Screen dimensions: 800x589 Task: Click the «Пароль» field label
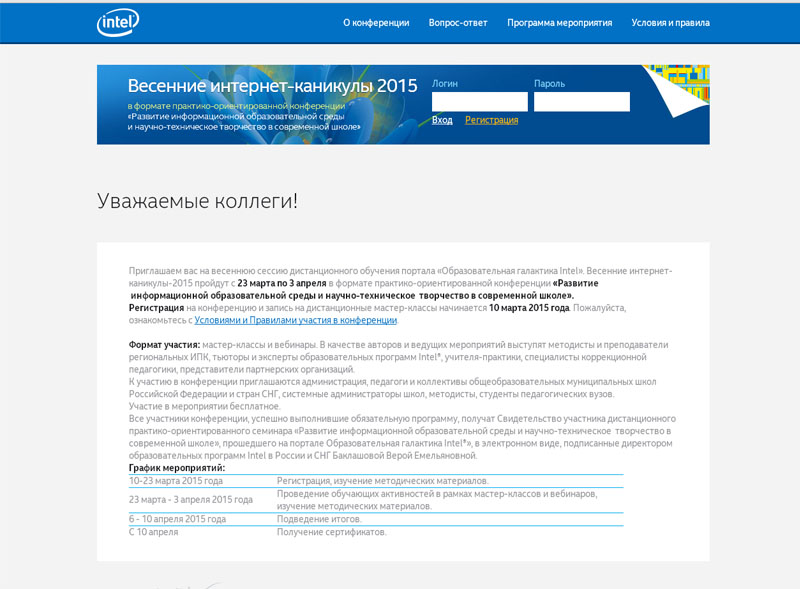pos(549,84)
